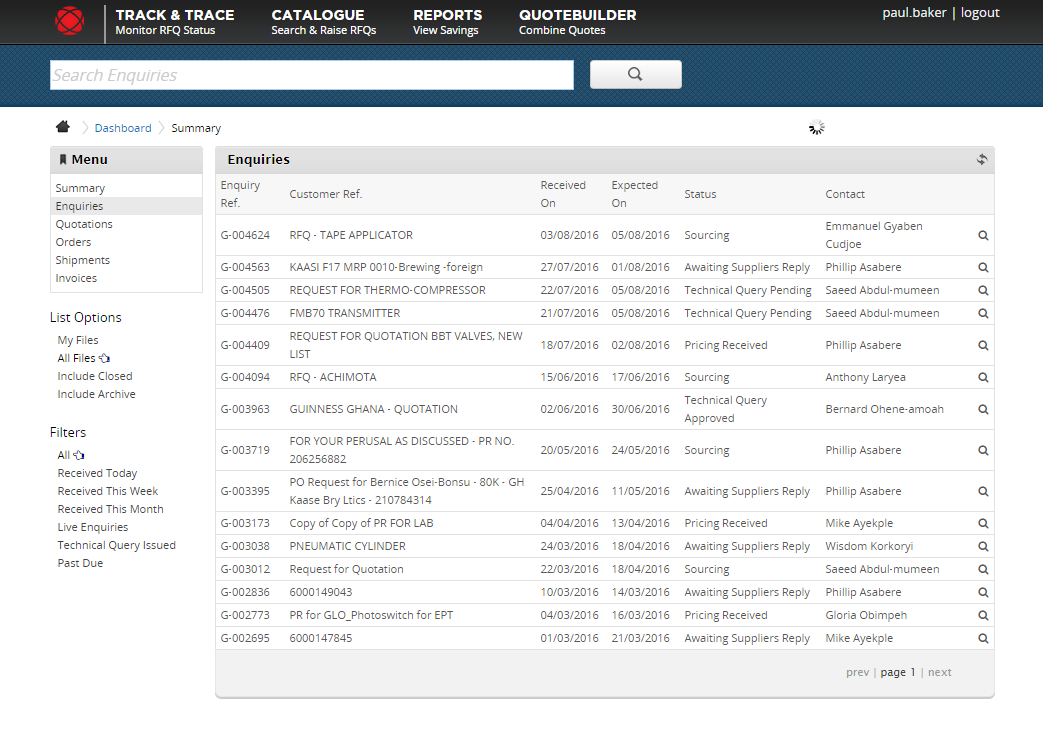The height and width of the screenshot is (740, 1043).
Task: Open Track & Trace section
Action: [x=175, y=22]
